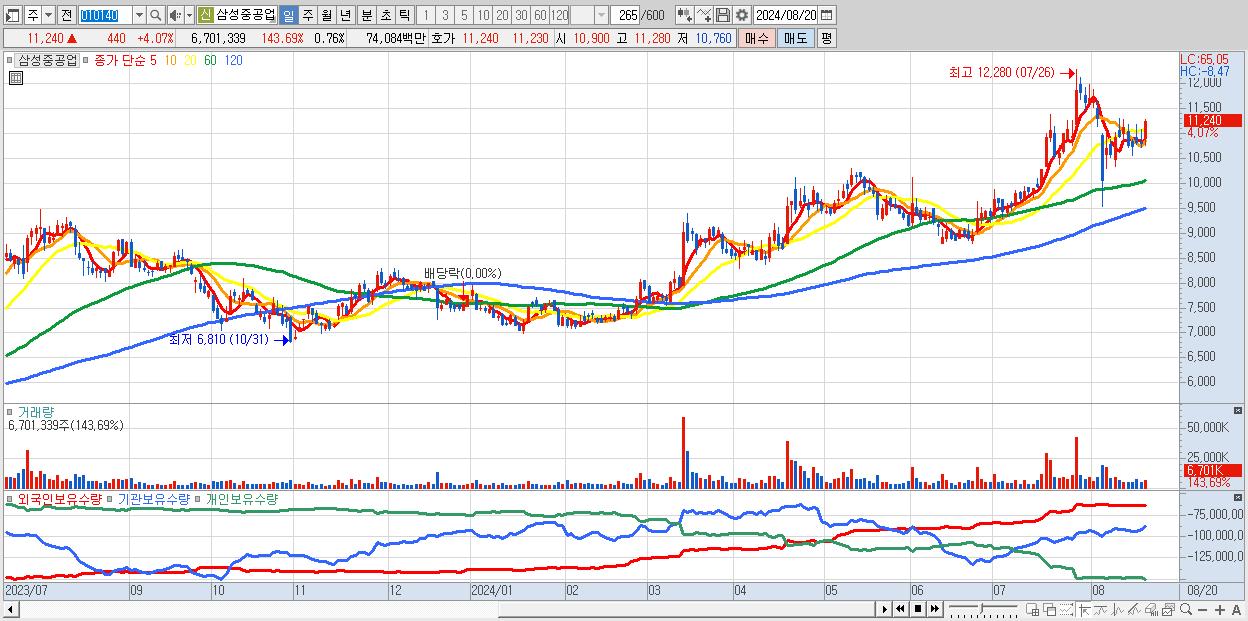Click the chart-with-grid icon at bottom
Viewport: 1248px width, 621px height.
tap(1032, 609)
